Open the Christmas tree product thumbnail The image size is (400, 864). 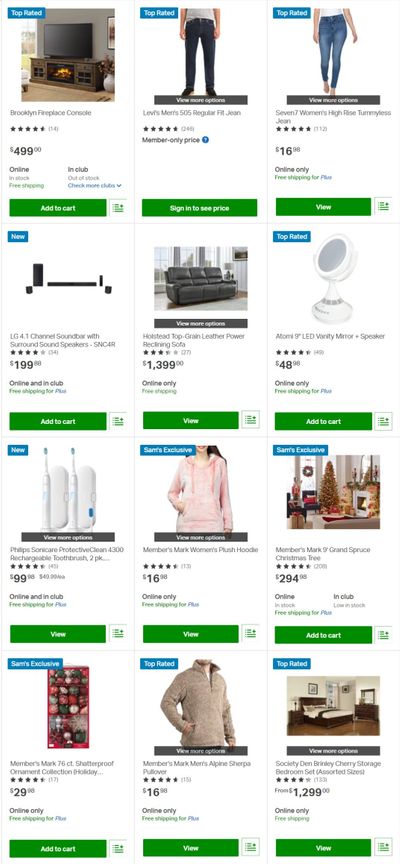(333, 492)
